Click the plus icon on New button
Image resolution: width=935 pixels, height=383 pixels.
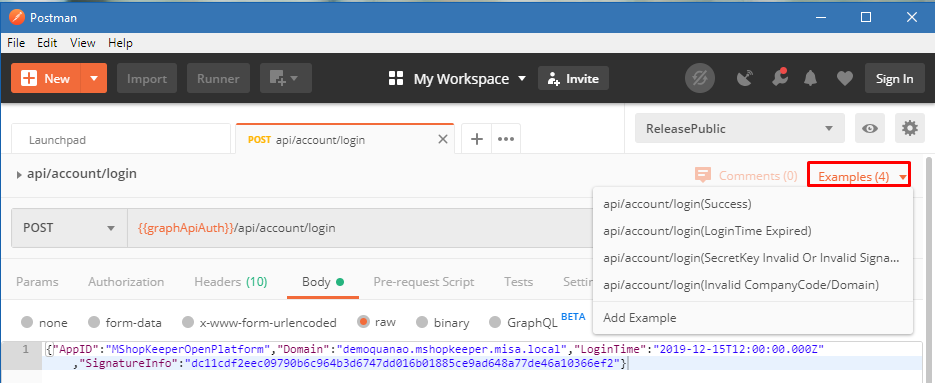29,79
